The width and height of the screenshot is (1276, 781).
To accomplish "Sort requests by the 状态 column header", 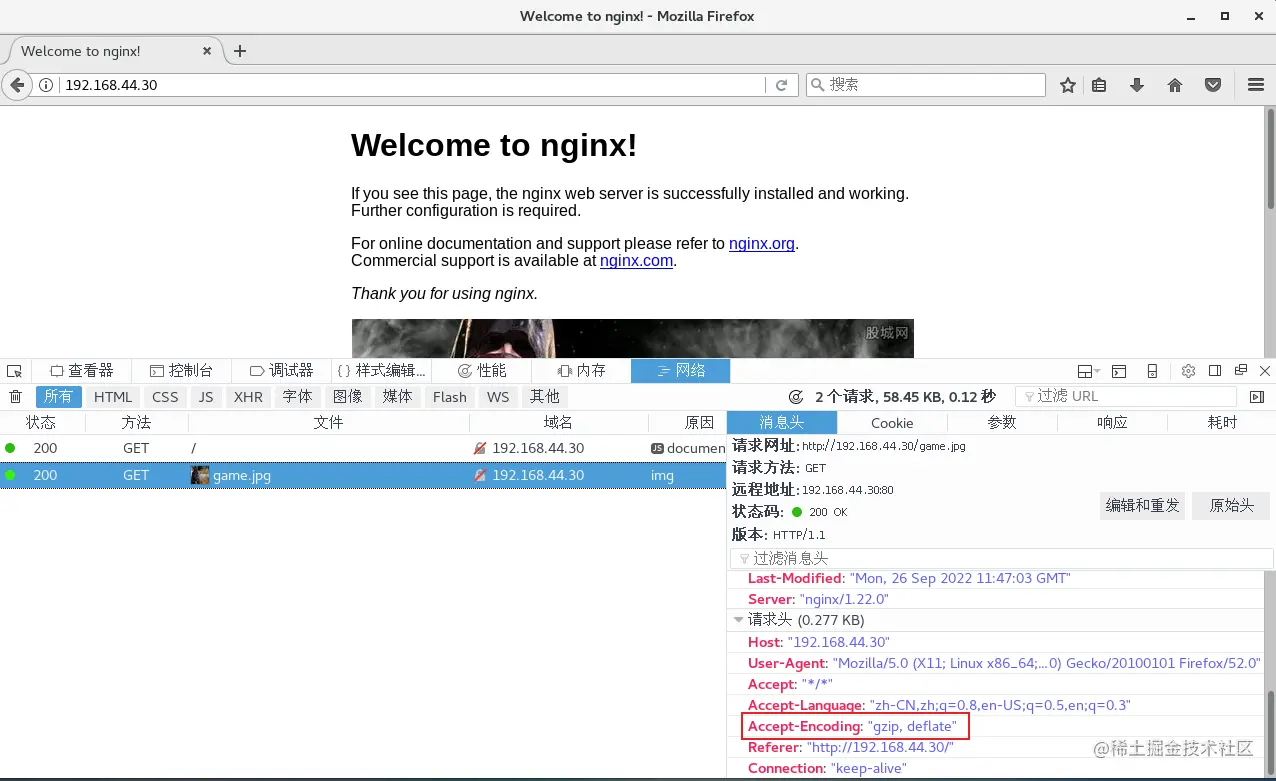I will [x=42, y=423].
